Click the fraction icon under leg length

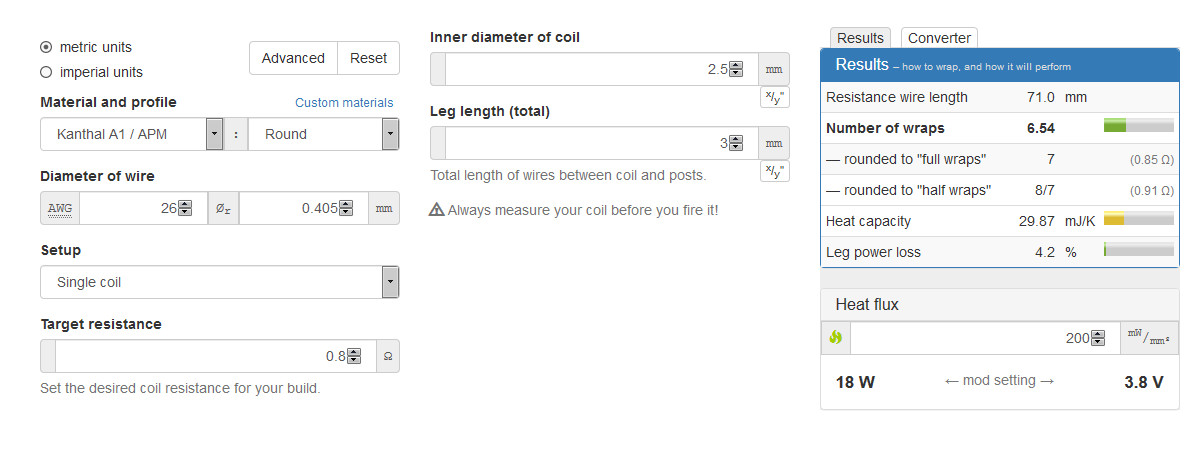[775, 171]
